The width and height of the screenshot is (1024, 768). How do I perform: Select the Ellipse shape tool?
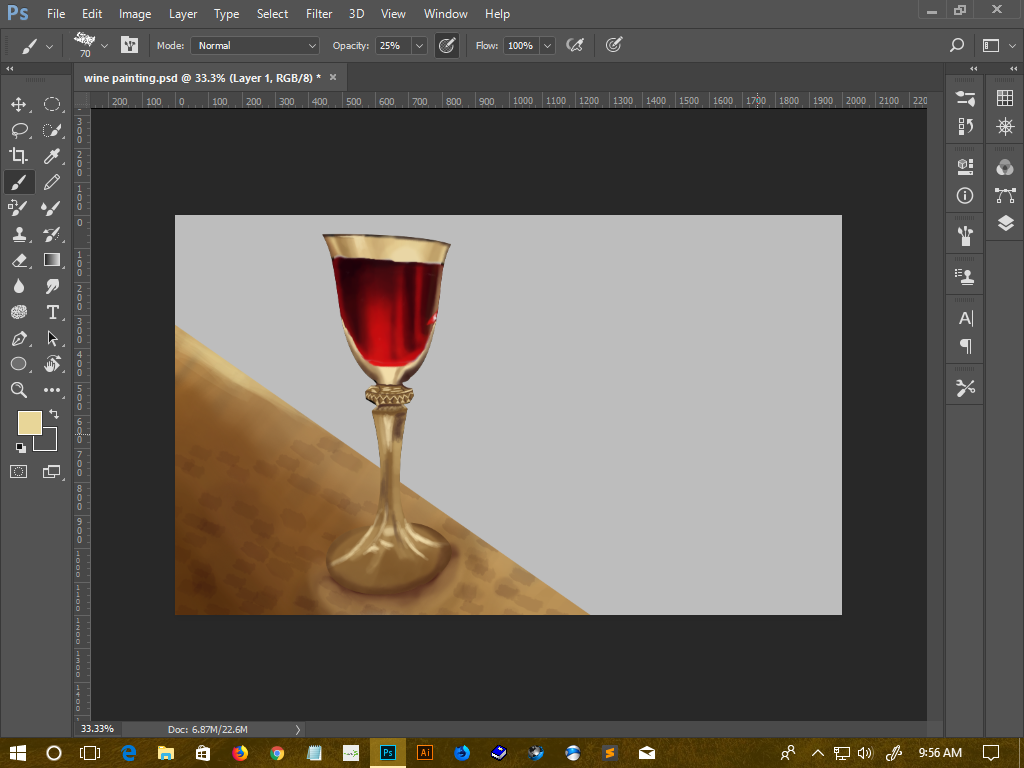pyautogui.click(x=18, y=364)
